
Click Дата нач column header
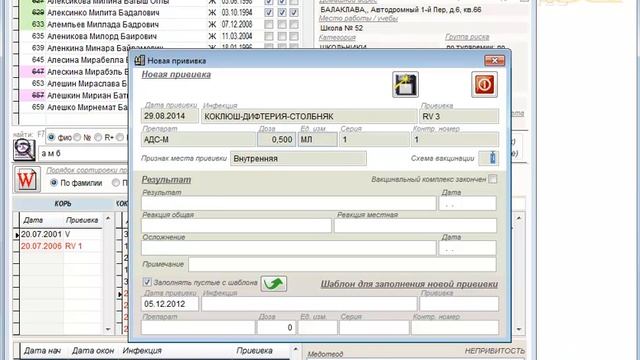(x=42, y=351)
